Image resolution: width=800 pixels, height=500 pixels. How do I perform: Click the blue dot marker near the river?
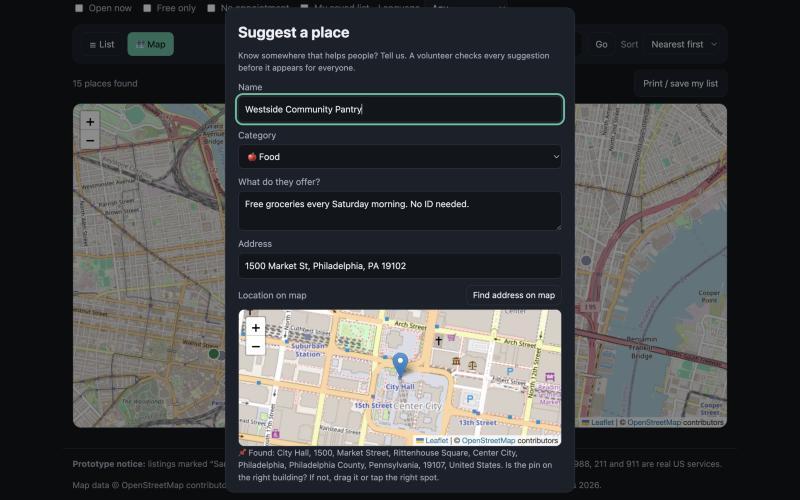tap(586, 261)
